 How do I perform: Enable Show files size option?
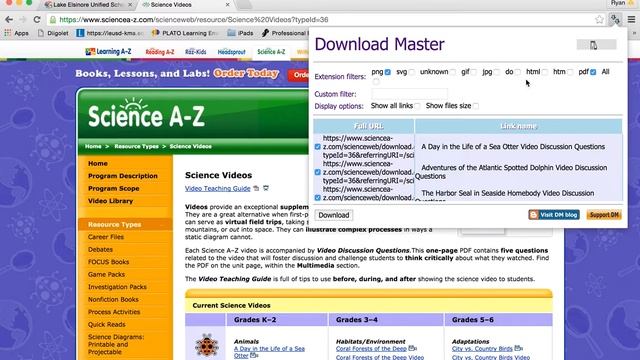point(476,106)
